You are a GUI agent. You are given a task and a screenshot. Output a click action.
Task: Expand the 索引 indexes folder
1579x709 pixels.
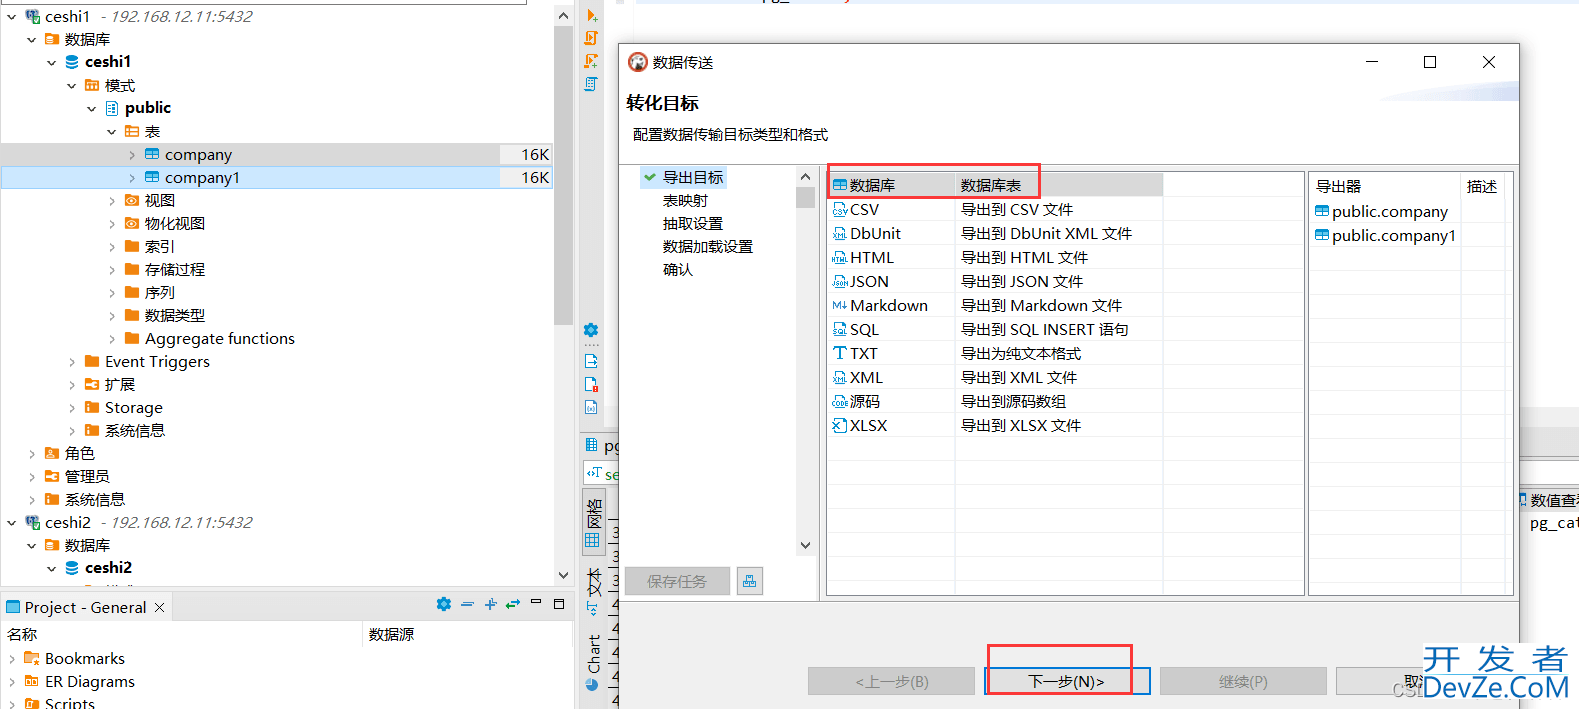tap(112, 247)
